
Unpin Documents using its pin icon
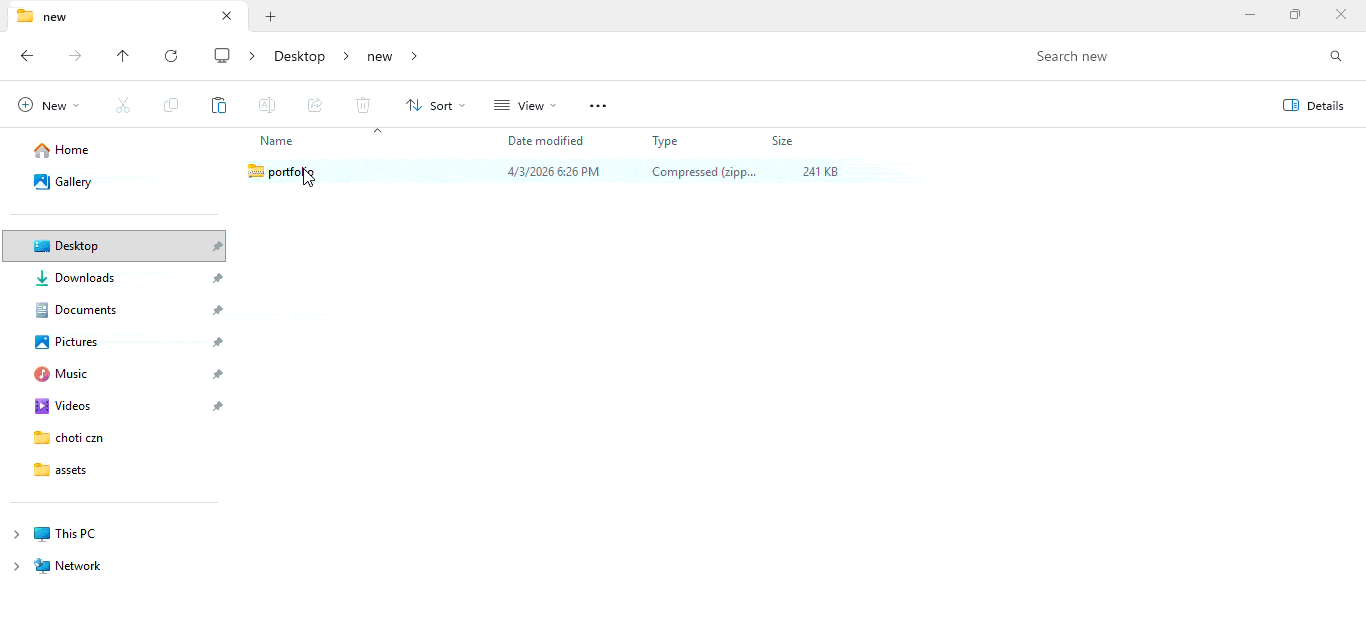point(217,310)
